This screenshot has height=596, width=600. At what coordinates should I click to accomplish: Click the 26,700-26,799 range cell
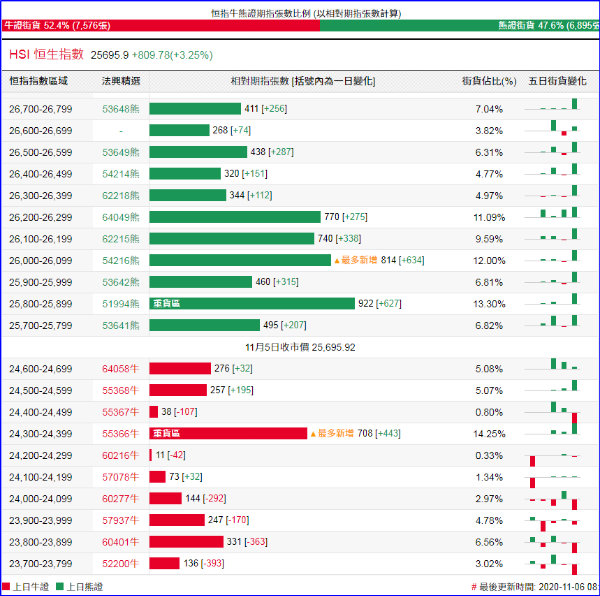[x=41, y=109]
